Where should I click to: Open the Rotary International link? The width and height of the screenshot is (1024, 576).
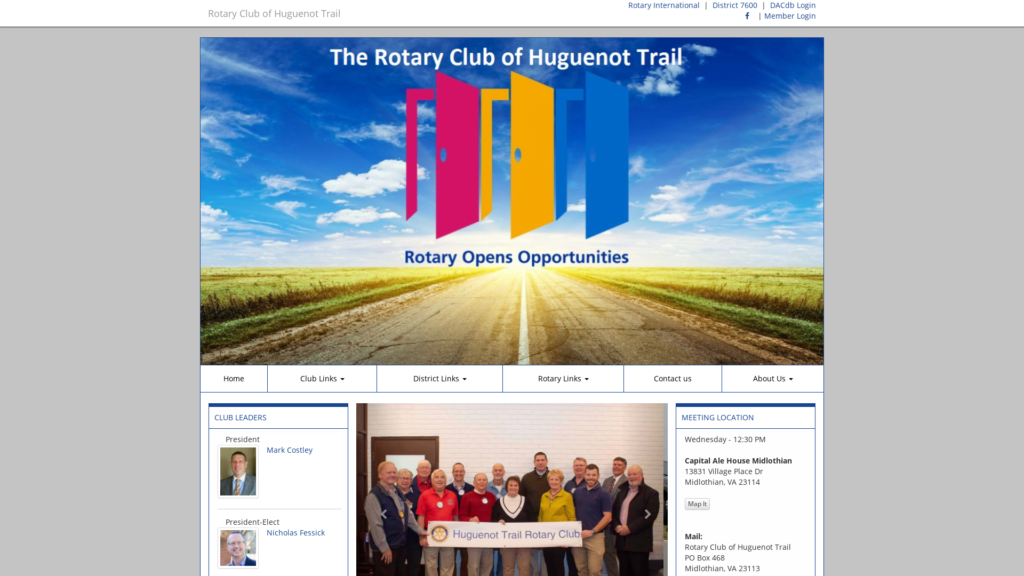(x=664, y=5)
